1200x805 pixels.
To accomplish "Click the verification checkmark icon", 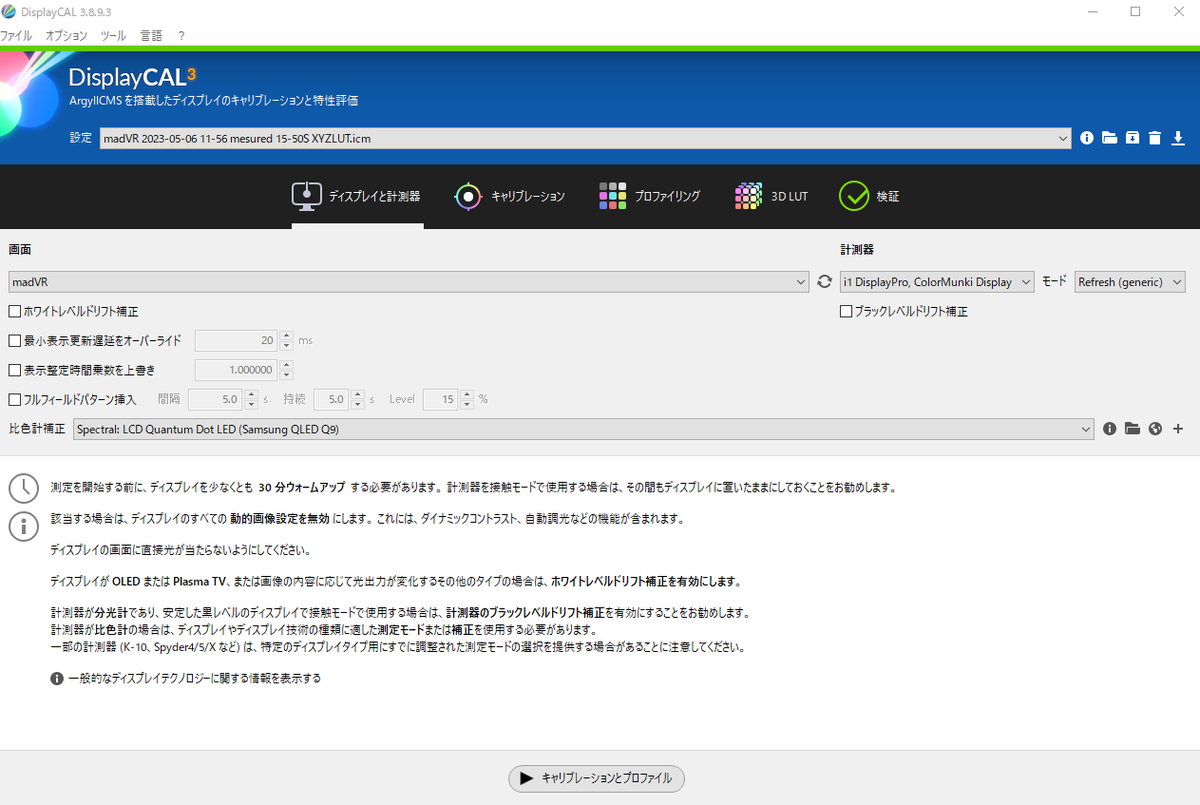I will click(854, 196).
